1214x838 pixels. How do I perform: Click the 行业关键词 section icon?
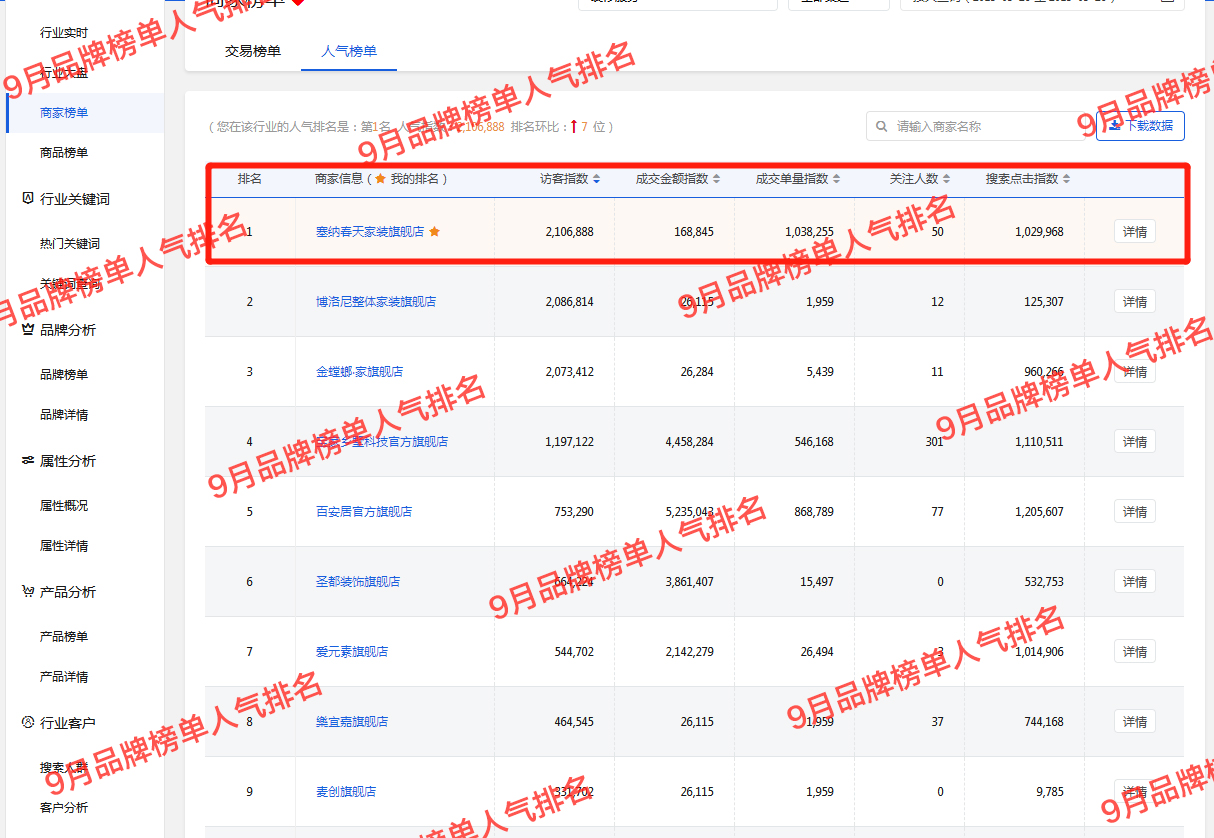tap(28, 198)
